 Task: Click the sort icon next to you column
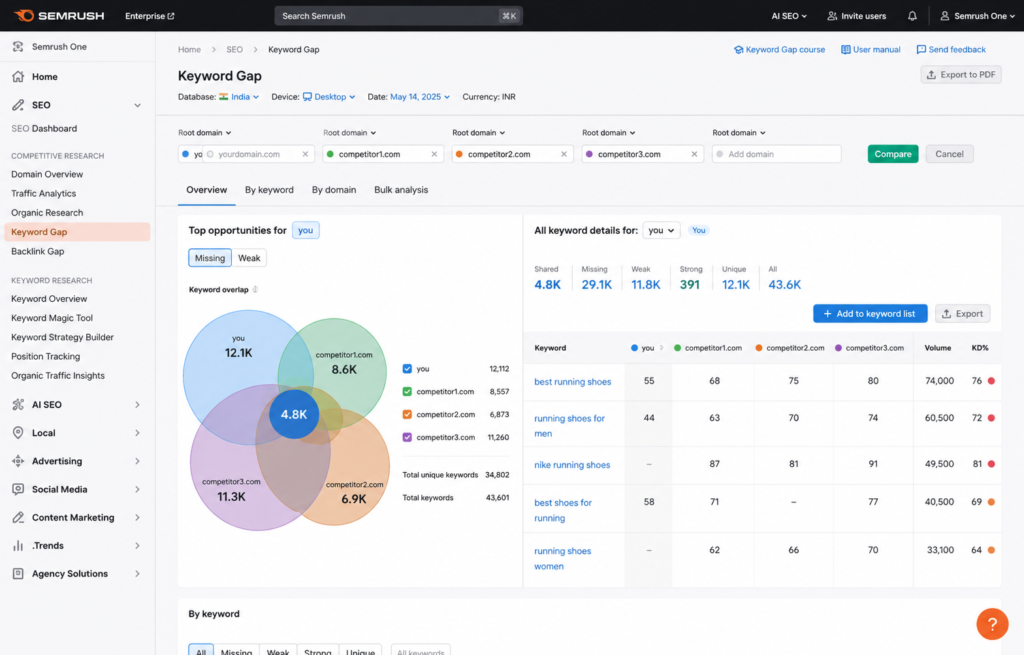[661, 348]
